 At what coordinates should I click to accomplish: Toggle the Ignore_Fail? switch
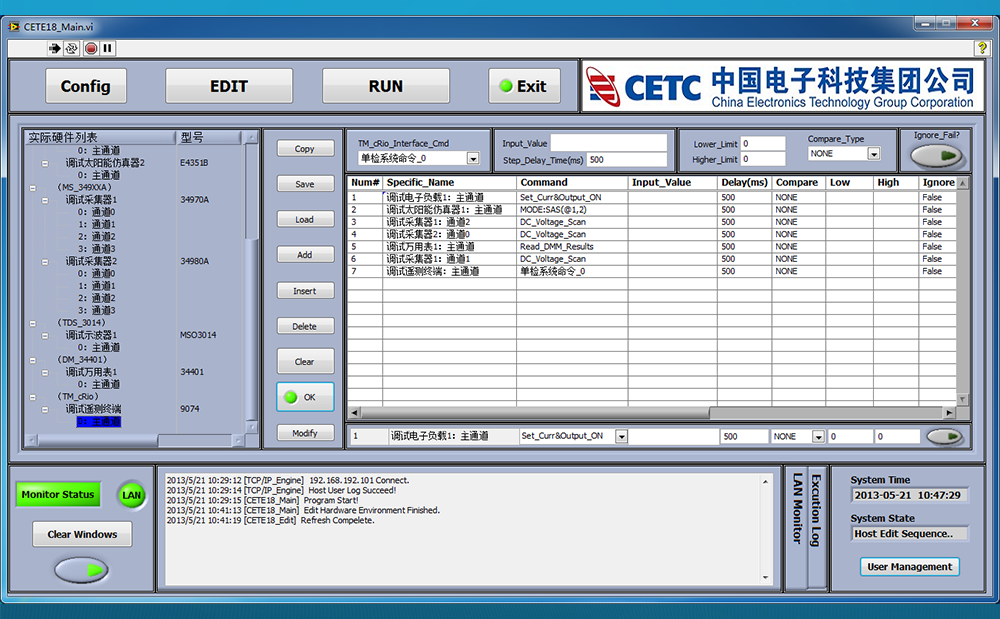click(935, 156)
